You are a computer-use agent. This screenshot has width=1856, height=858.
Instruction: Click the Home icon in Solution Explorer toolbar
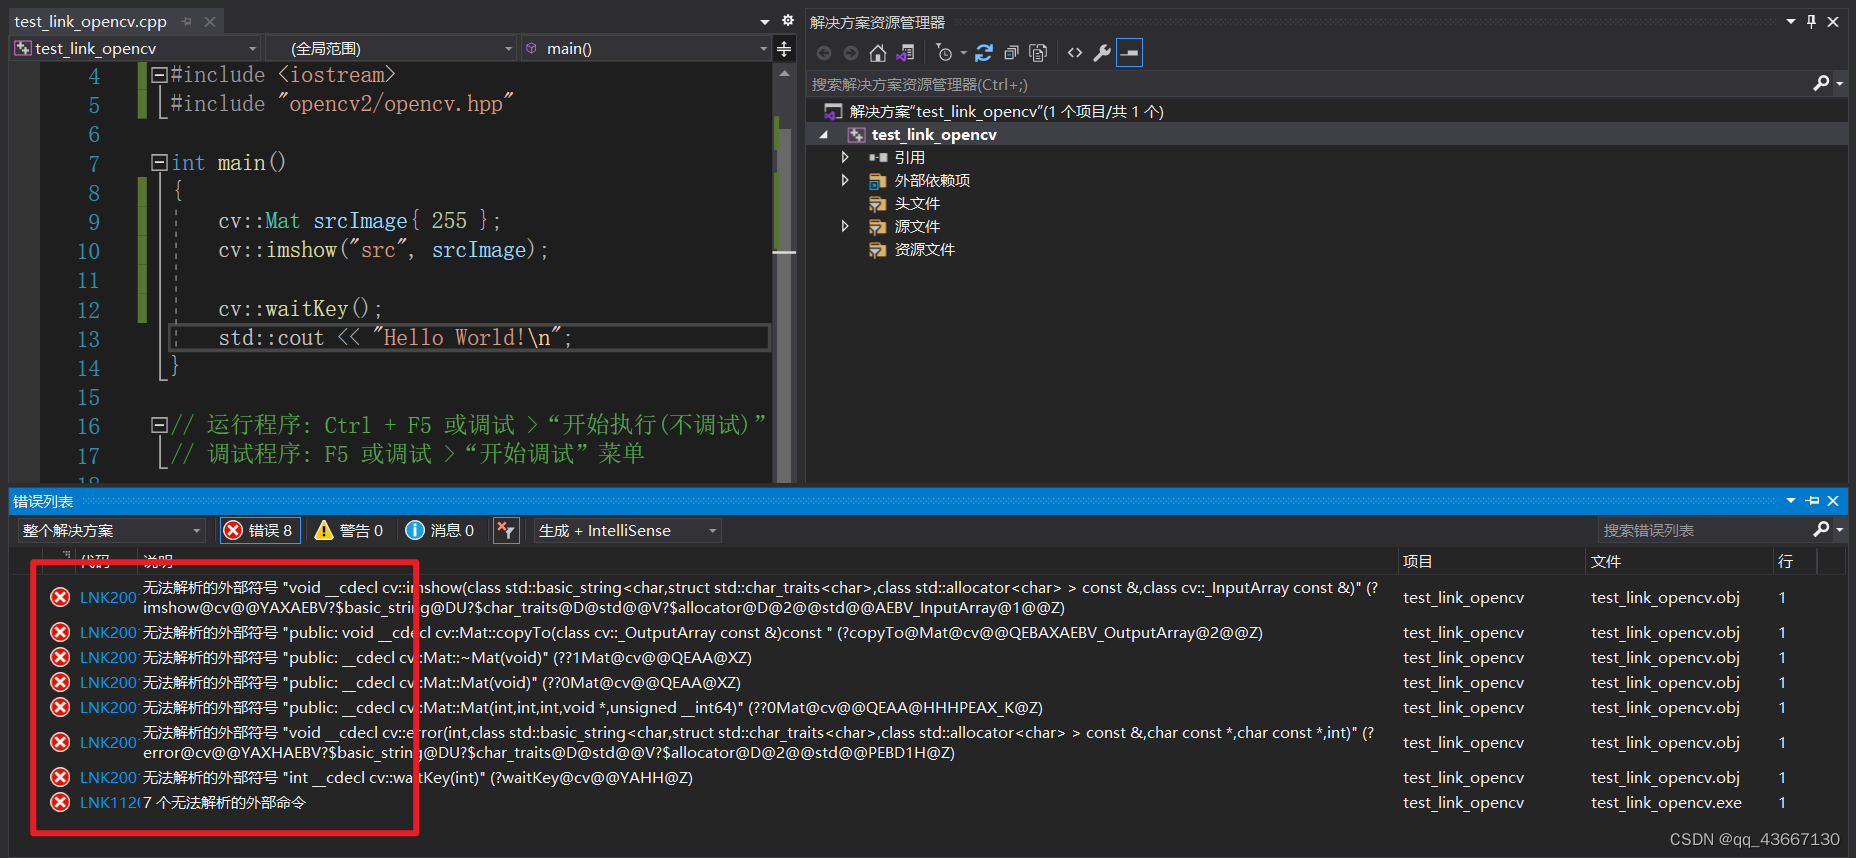click(x=878, y=53)
